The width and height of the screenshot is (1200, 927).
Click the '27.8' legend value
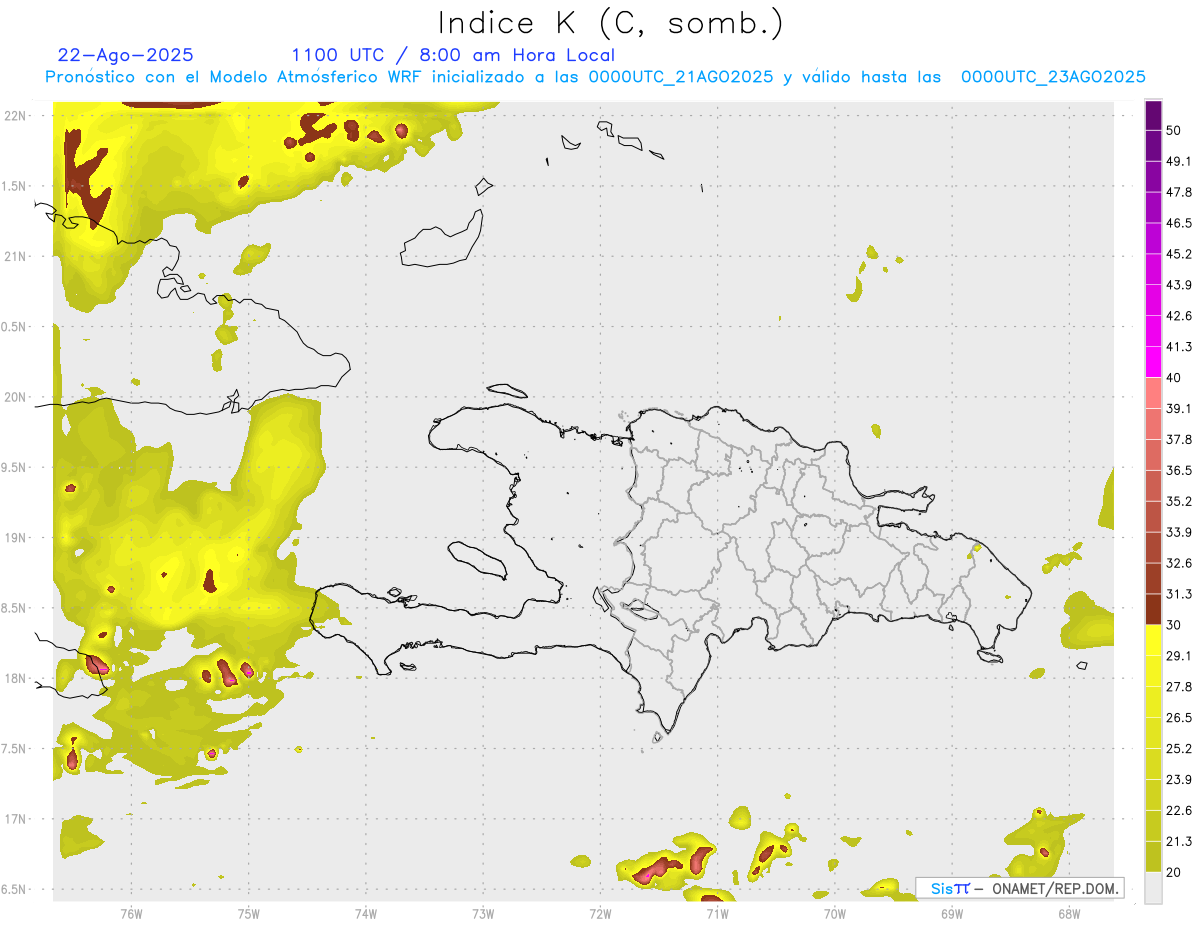pyautogui.click(x=1179, y=687)
